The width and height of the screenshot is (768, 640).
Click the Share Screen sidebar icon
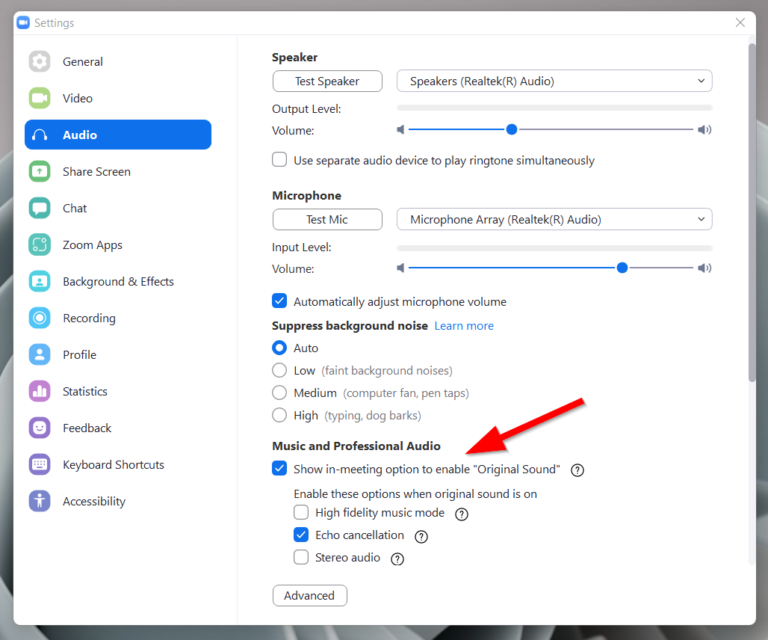tap(40, 171)
